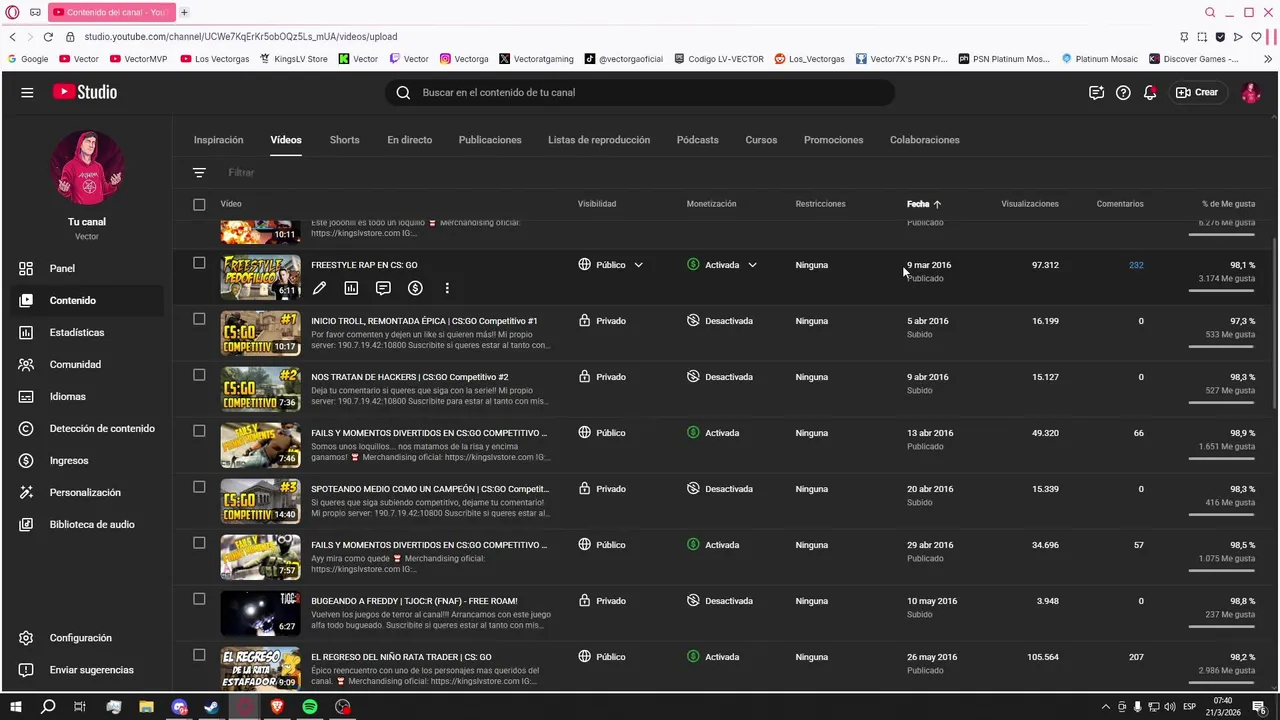This screenshot has height=720, width=1280.
Task: Check the FREESTYLE RAP EN CS: GO row
Action: 199,263
